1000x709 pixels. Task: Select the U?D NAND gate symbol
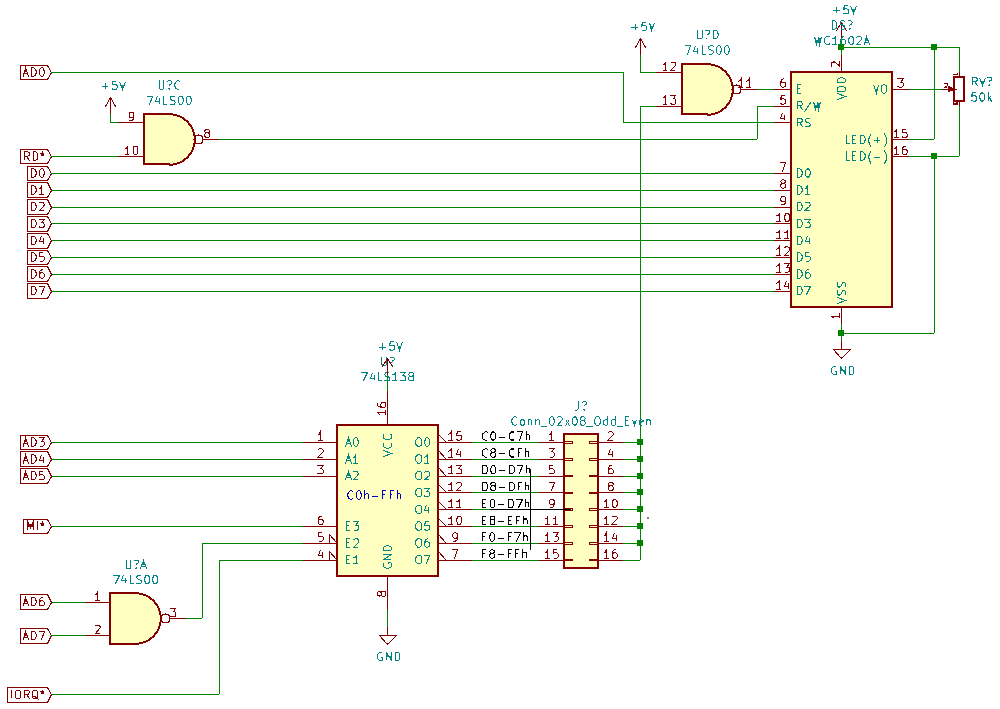coord(706,88)
